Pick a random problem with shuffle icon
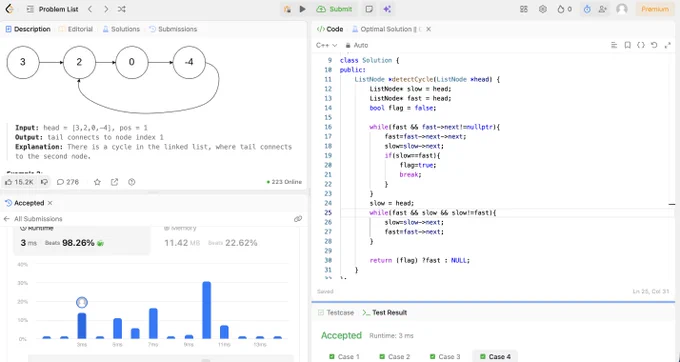This screenshot has width=680, height=362. point(121,9)
